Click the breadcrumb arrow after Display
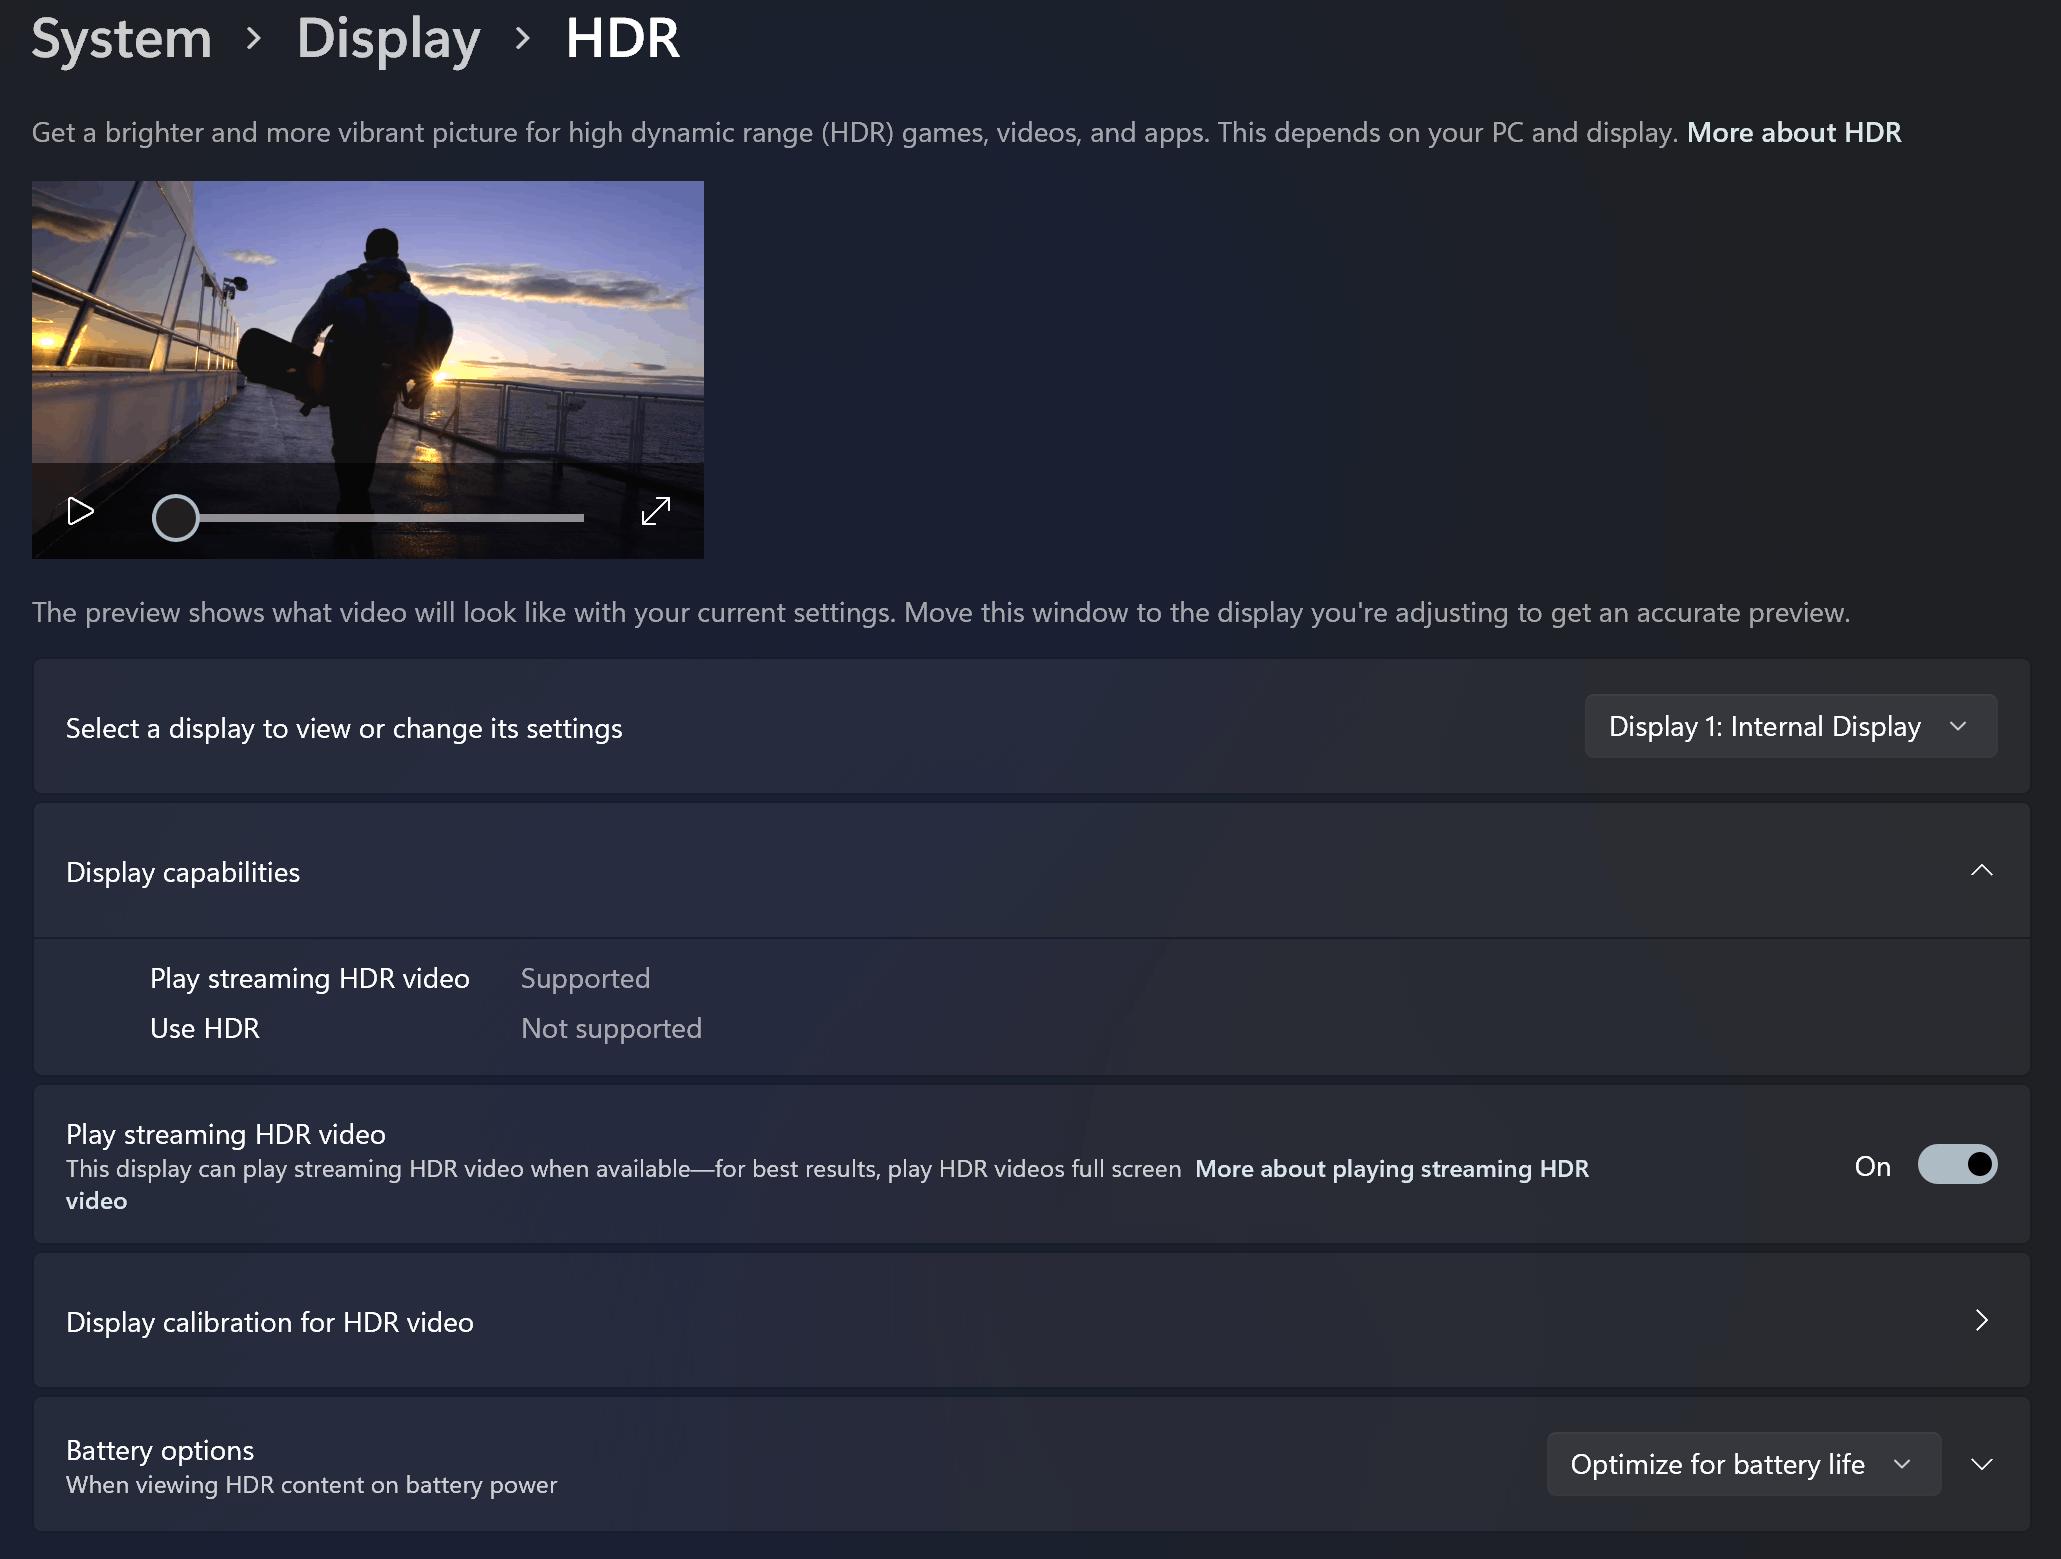Screen dimensions: 2061x1559 (522, 39)
